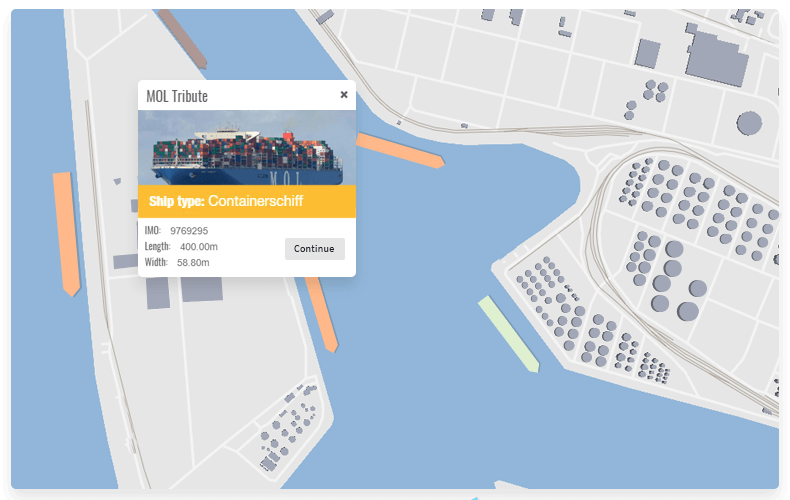Screen dimensions: 790x500
Task: Click the MOL Tribute title text
Action: (x=177, y=96)
